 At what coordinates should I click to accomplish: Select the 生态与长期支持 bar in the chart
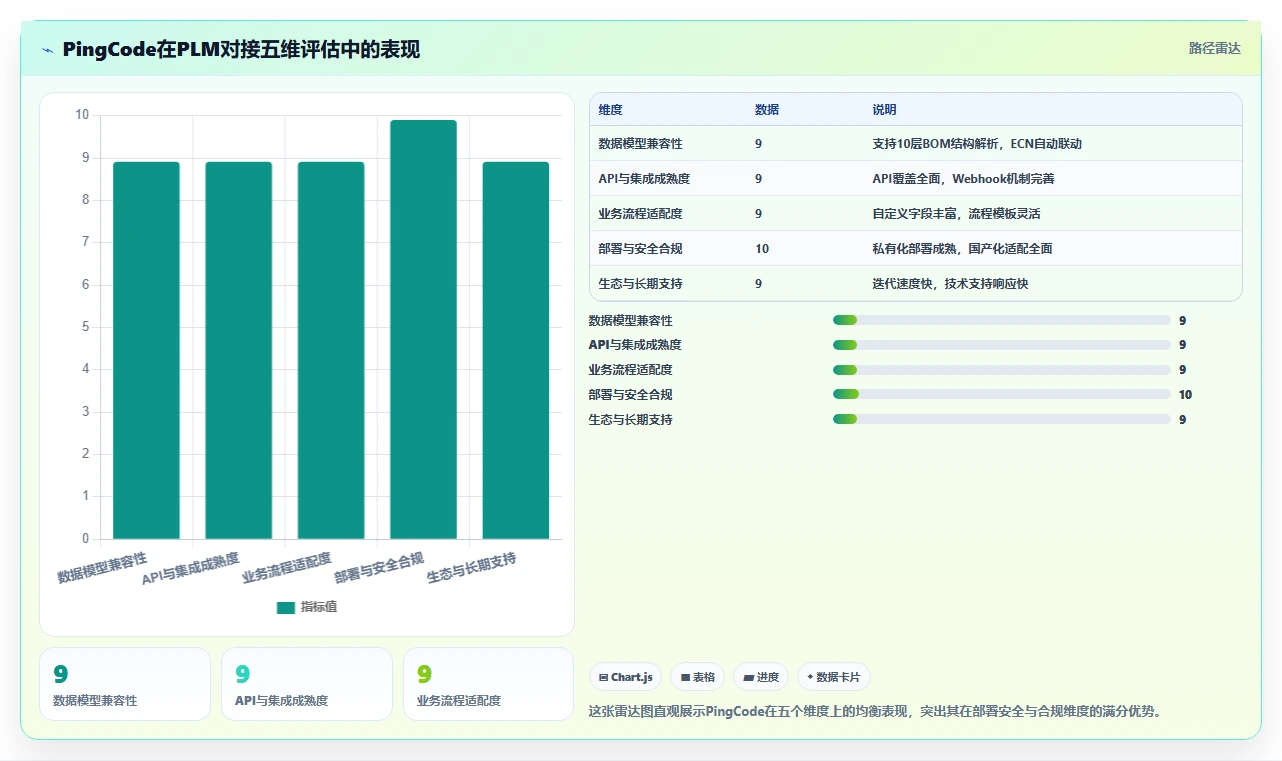point(516,350)
